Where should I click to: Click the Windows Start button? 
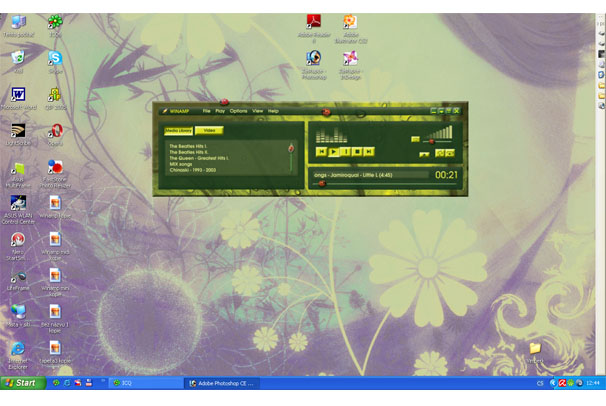(x=20, y=383)
